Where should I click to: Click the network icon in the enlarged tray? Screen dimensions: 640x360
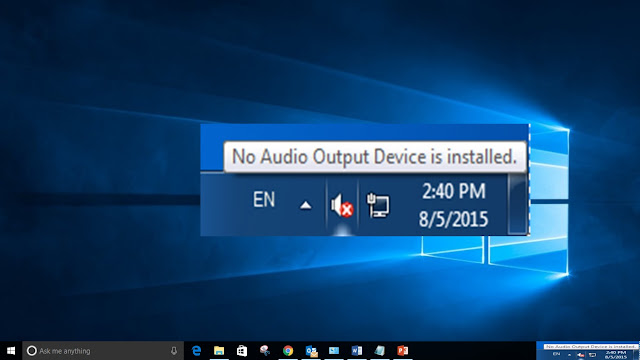coord(378,205)
